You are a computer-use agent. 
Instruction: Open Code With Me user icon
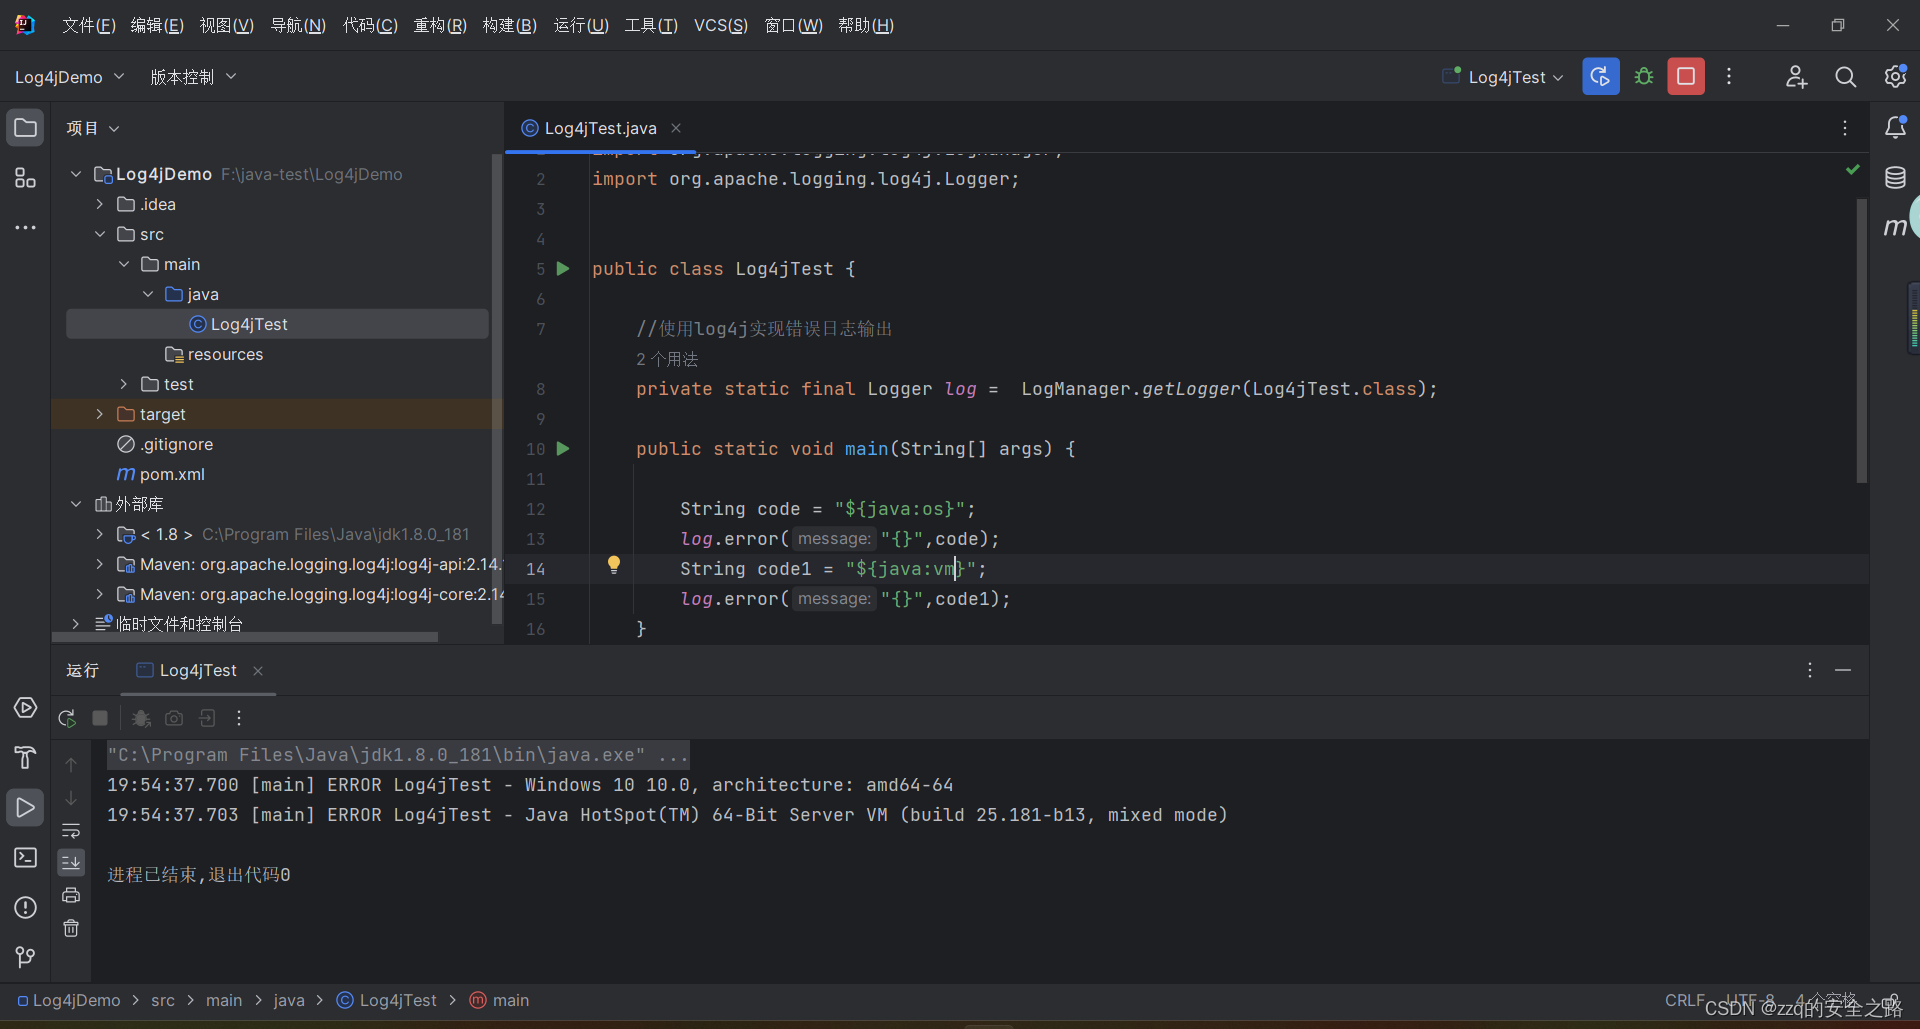point(1796,77)
